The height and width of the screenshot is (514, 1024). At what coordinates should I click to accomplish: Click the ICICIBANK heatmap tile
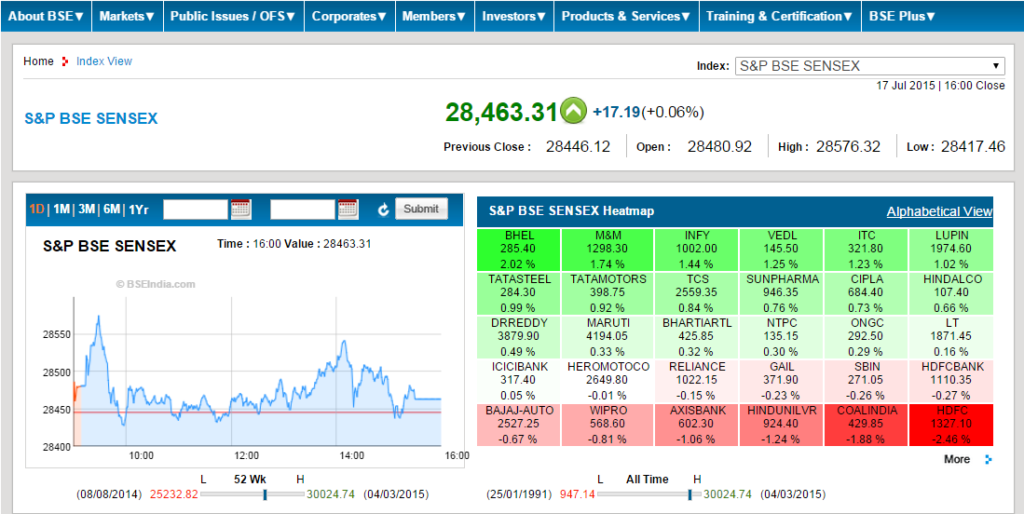(x=519, y=381)
